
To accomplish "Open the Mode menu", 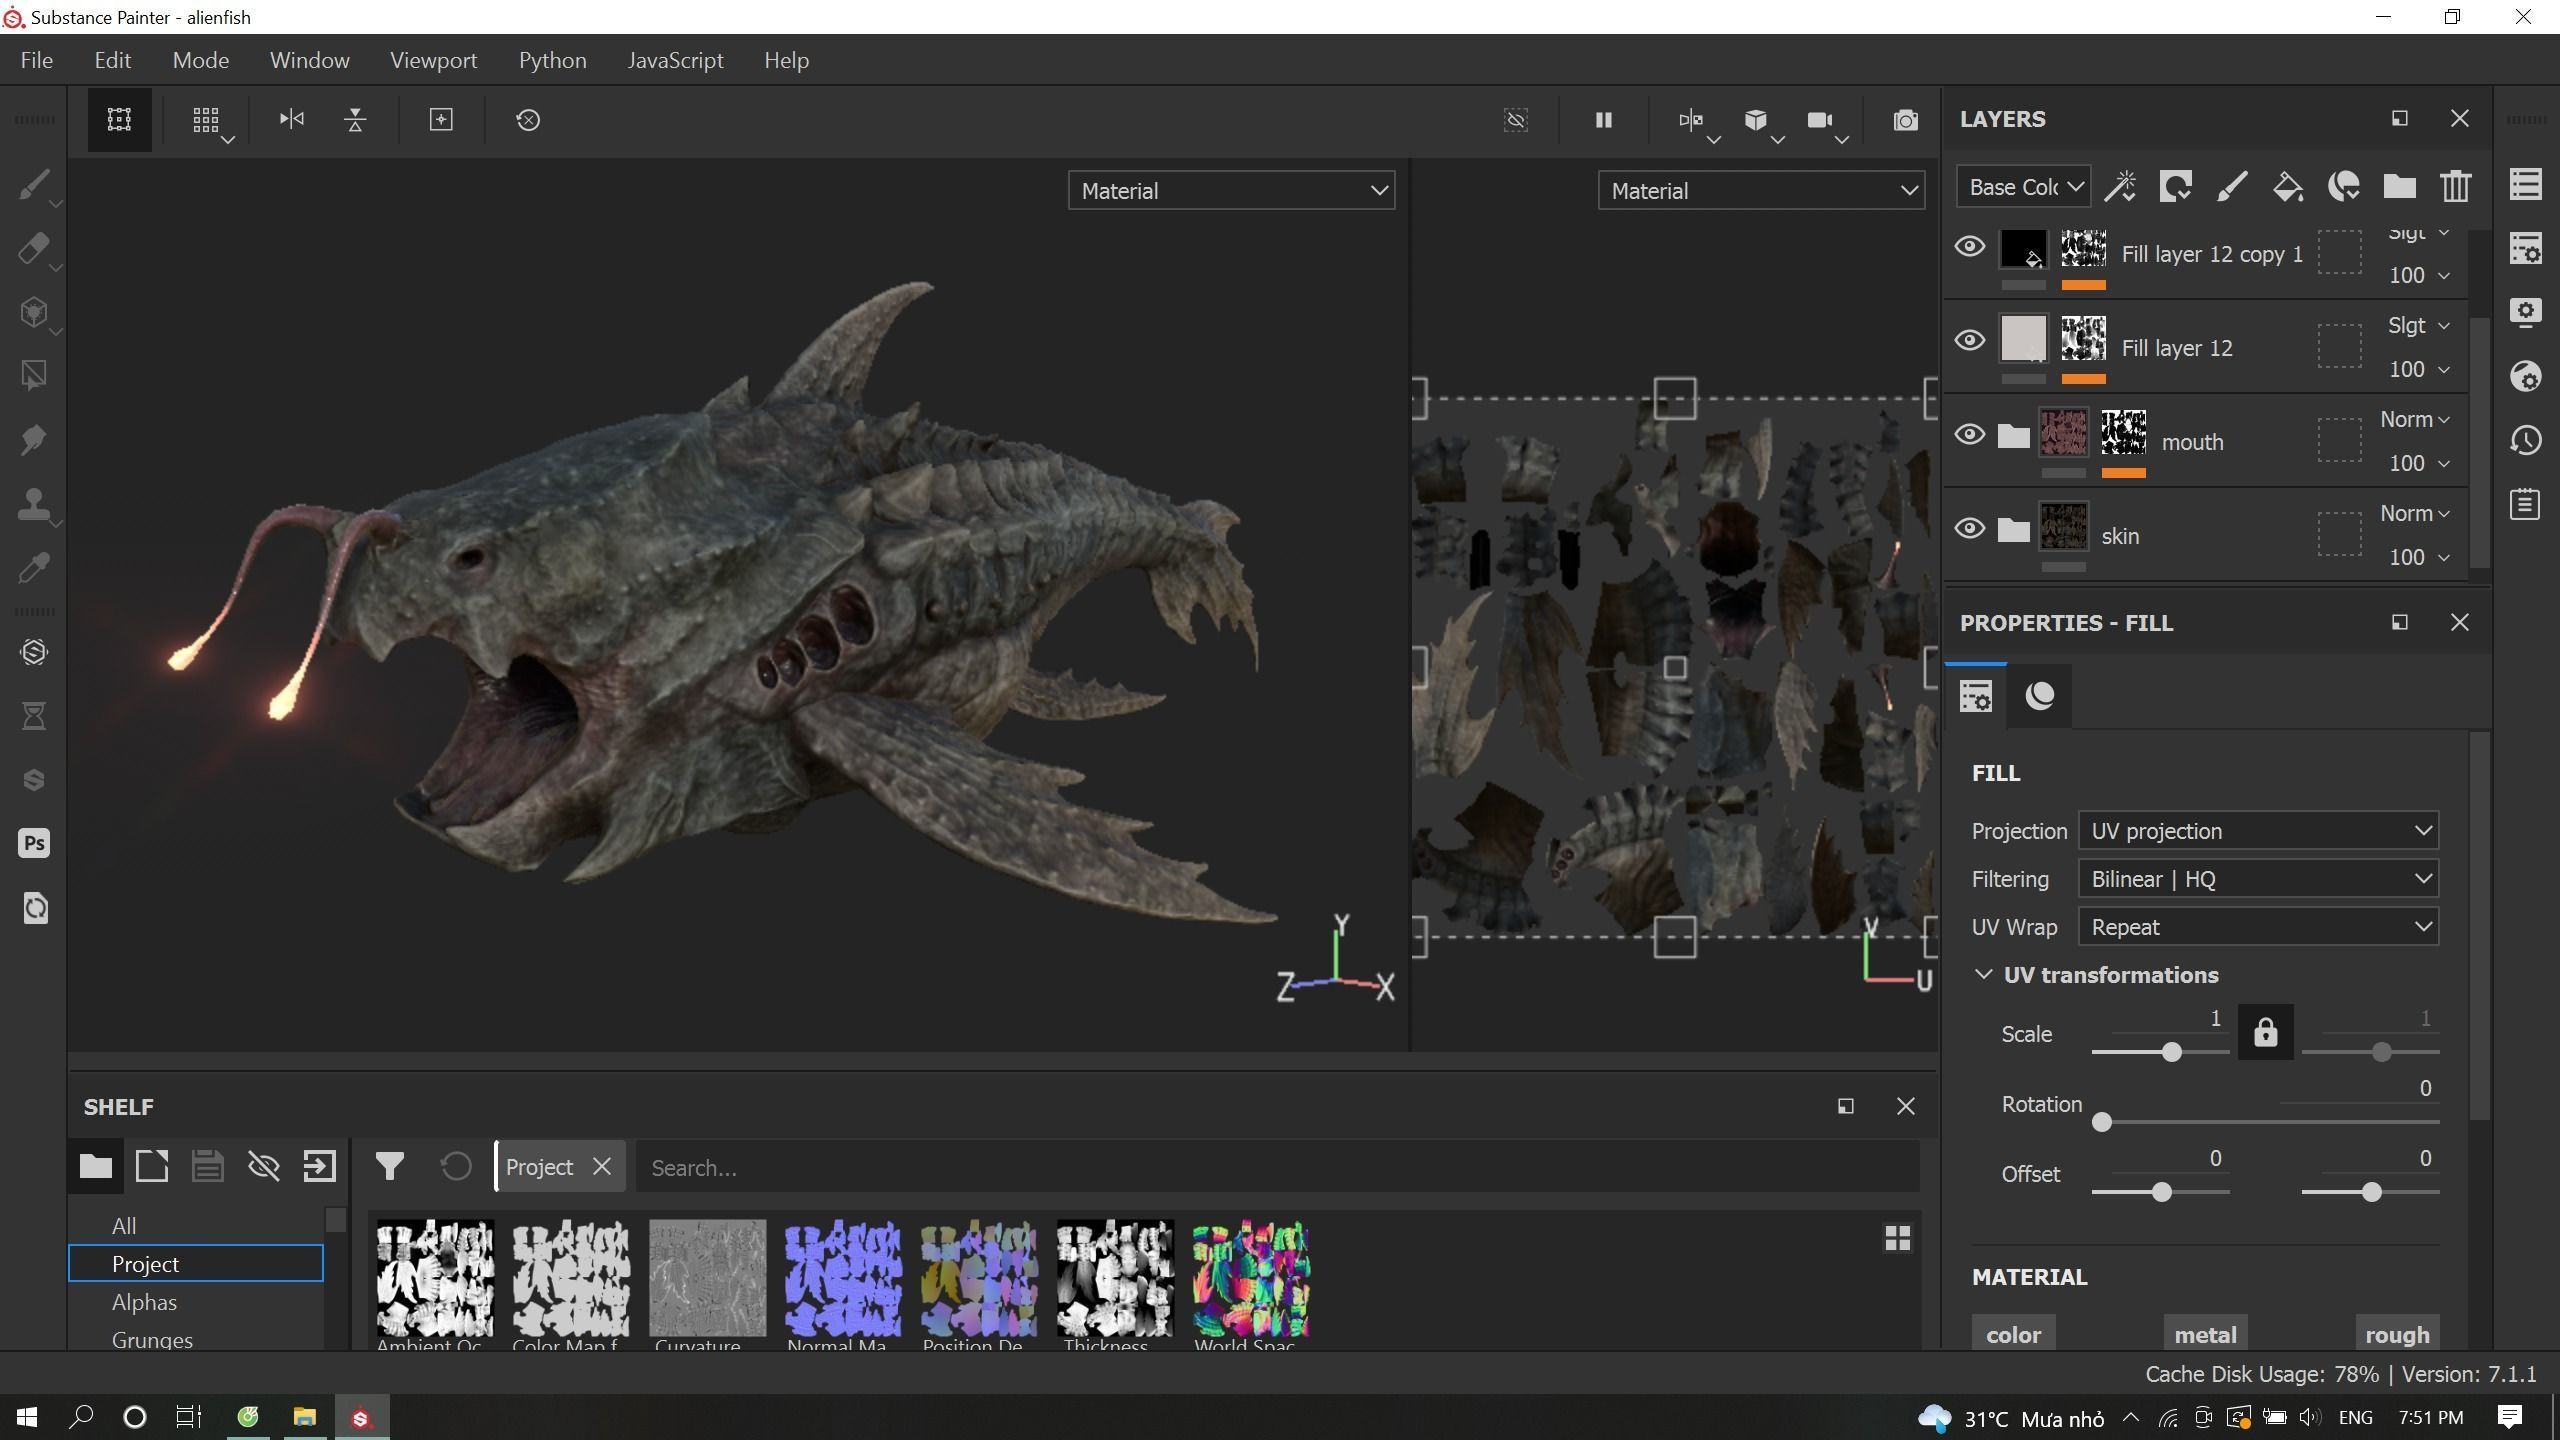I will pyautogui.click(x=201, y=60).
